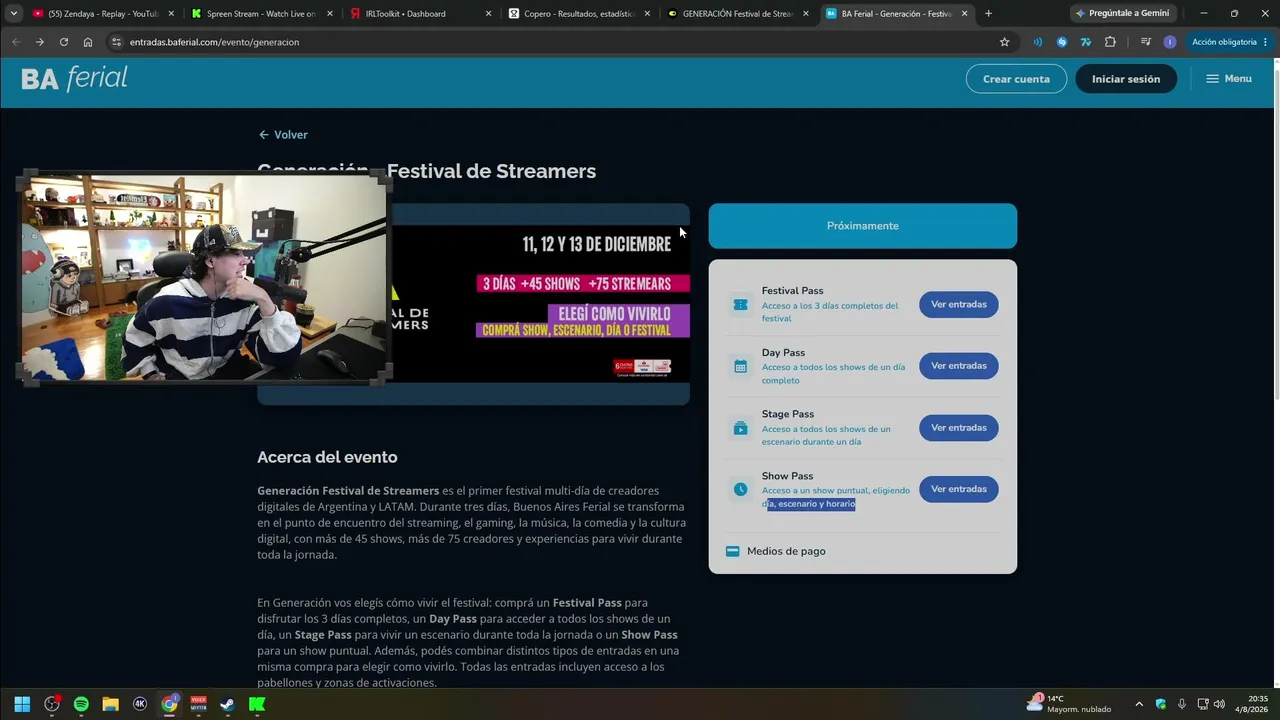Click the Festival Pass title text
This screenshot has height=720, width=1280.
pos(792,291)
